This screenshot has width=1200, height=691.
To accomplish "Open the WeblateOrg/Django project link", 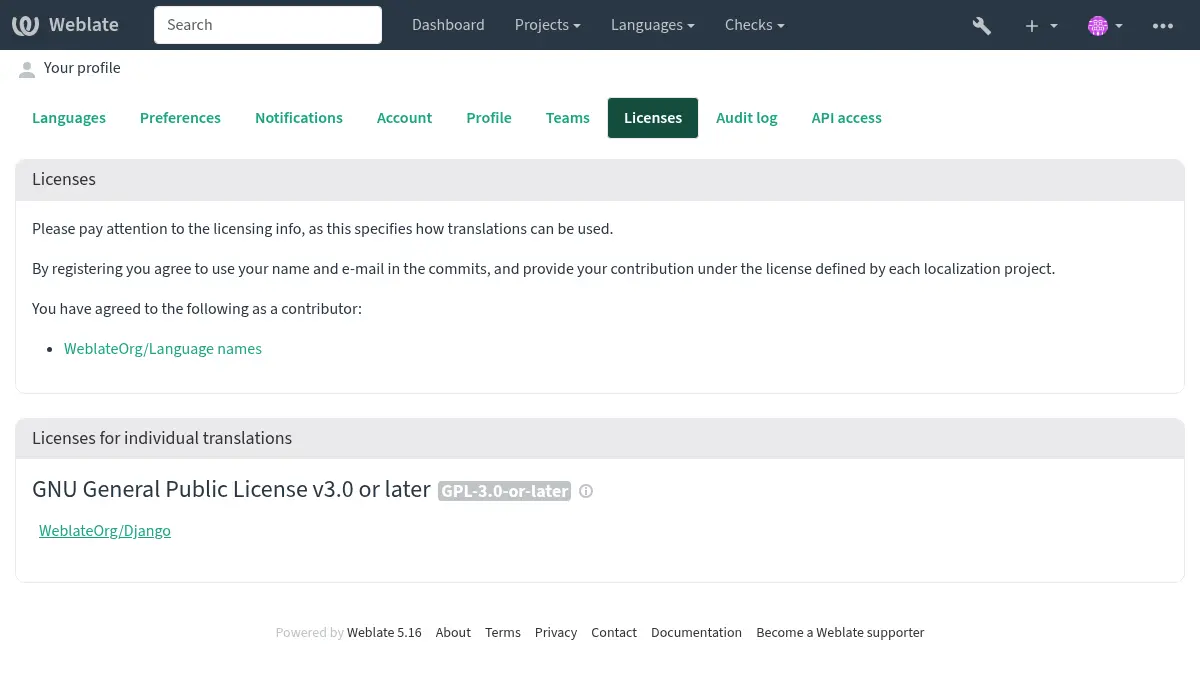I will tap(104, 531).
